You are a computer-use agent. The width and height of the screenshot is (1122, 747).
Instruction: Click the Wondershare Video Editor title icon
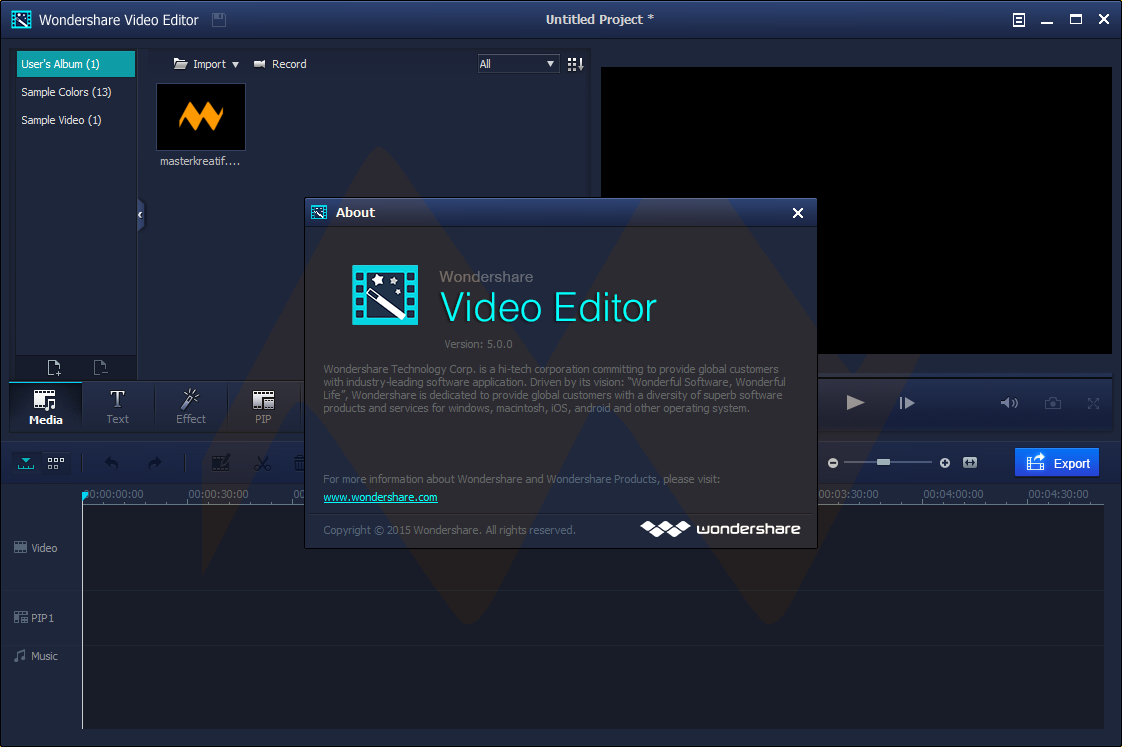pyautogui.click(x=21, y=19)
